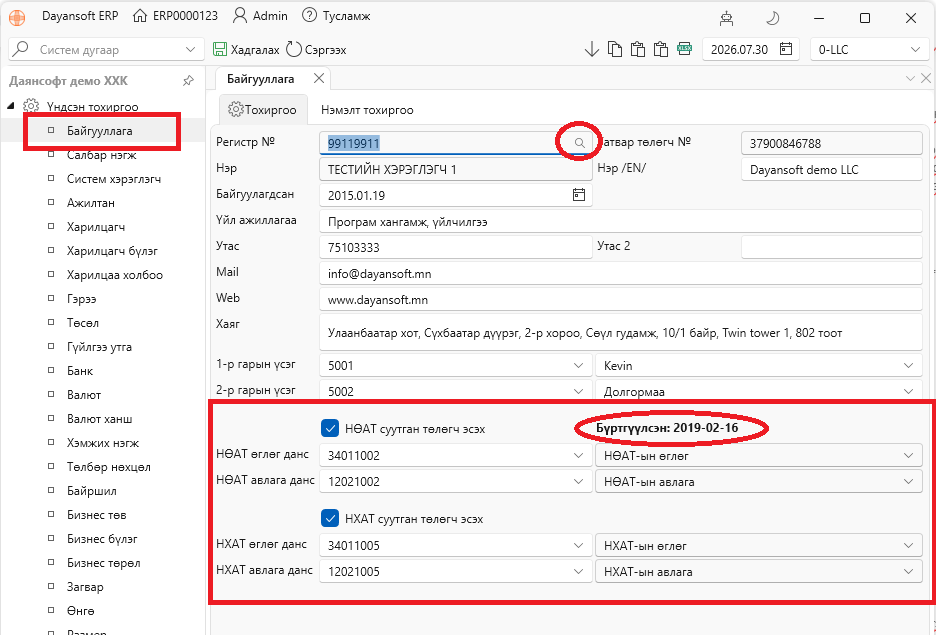Open the Тусламж help menu

coord(336,16)
